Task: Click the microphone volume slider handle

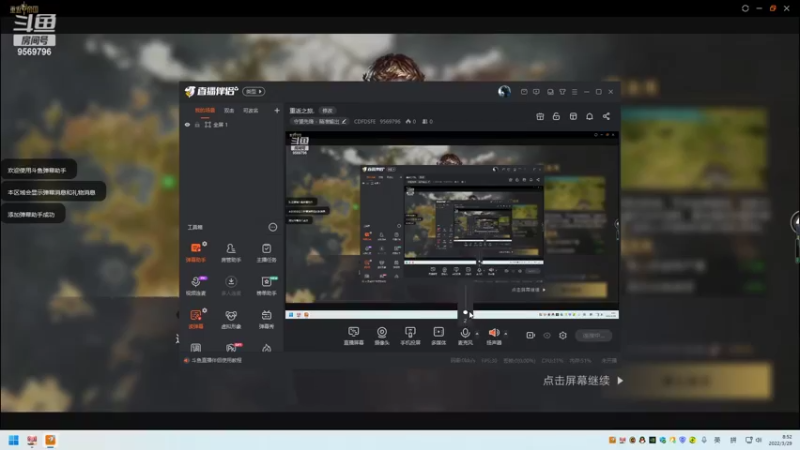Action: click(x=465, y=312)
